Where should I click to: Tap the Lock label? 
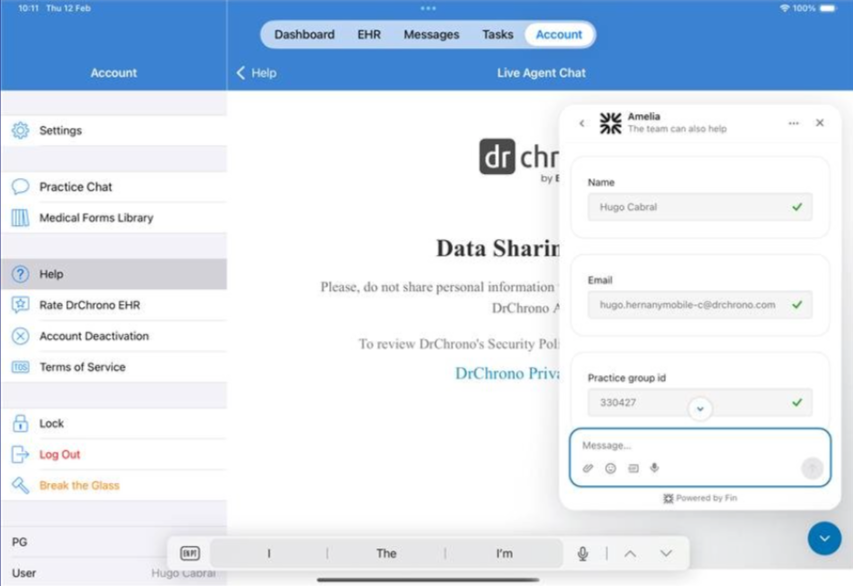(x=52, y=423)
